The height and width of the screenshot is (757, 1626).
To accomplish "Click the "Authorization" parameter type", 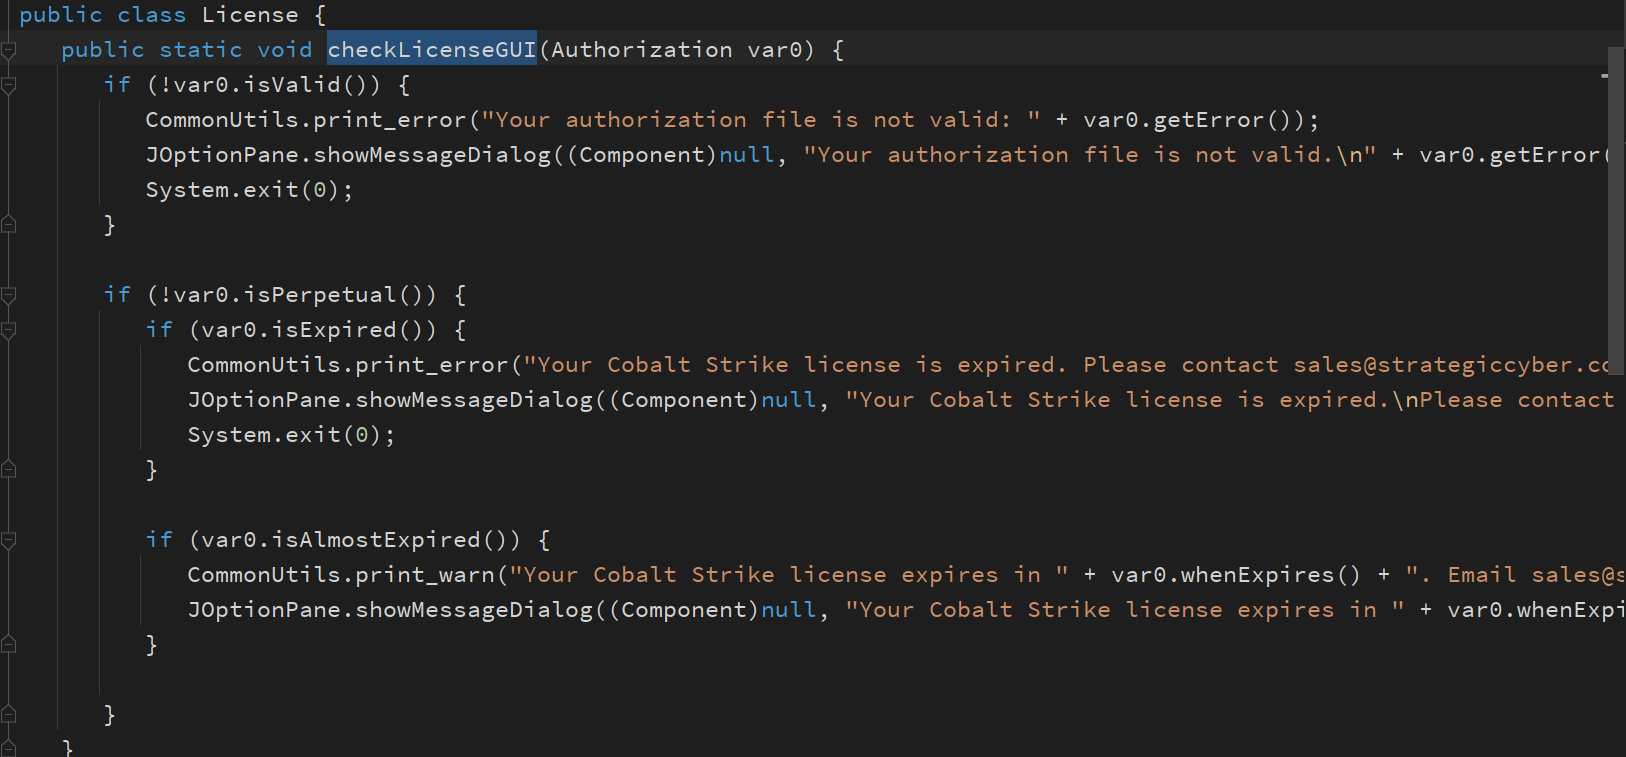I will tap(642, 50).
